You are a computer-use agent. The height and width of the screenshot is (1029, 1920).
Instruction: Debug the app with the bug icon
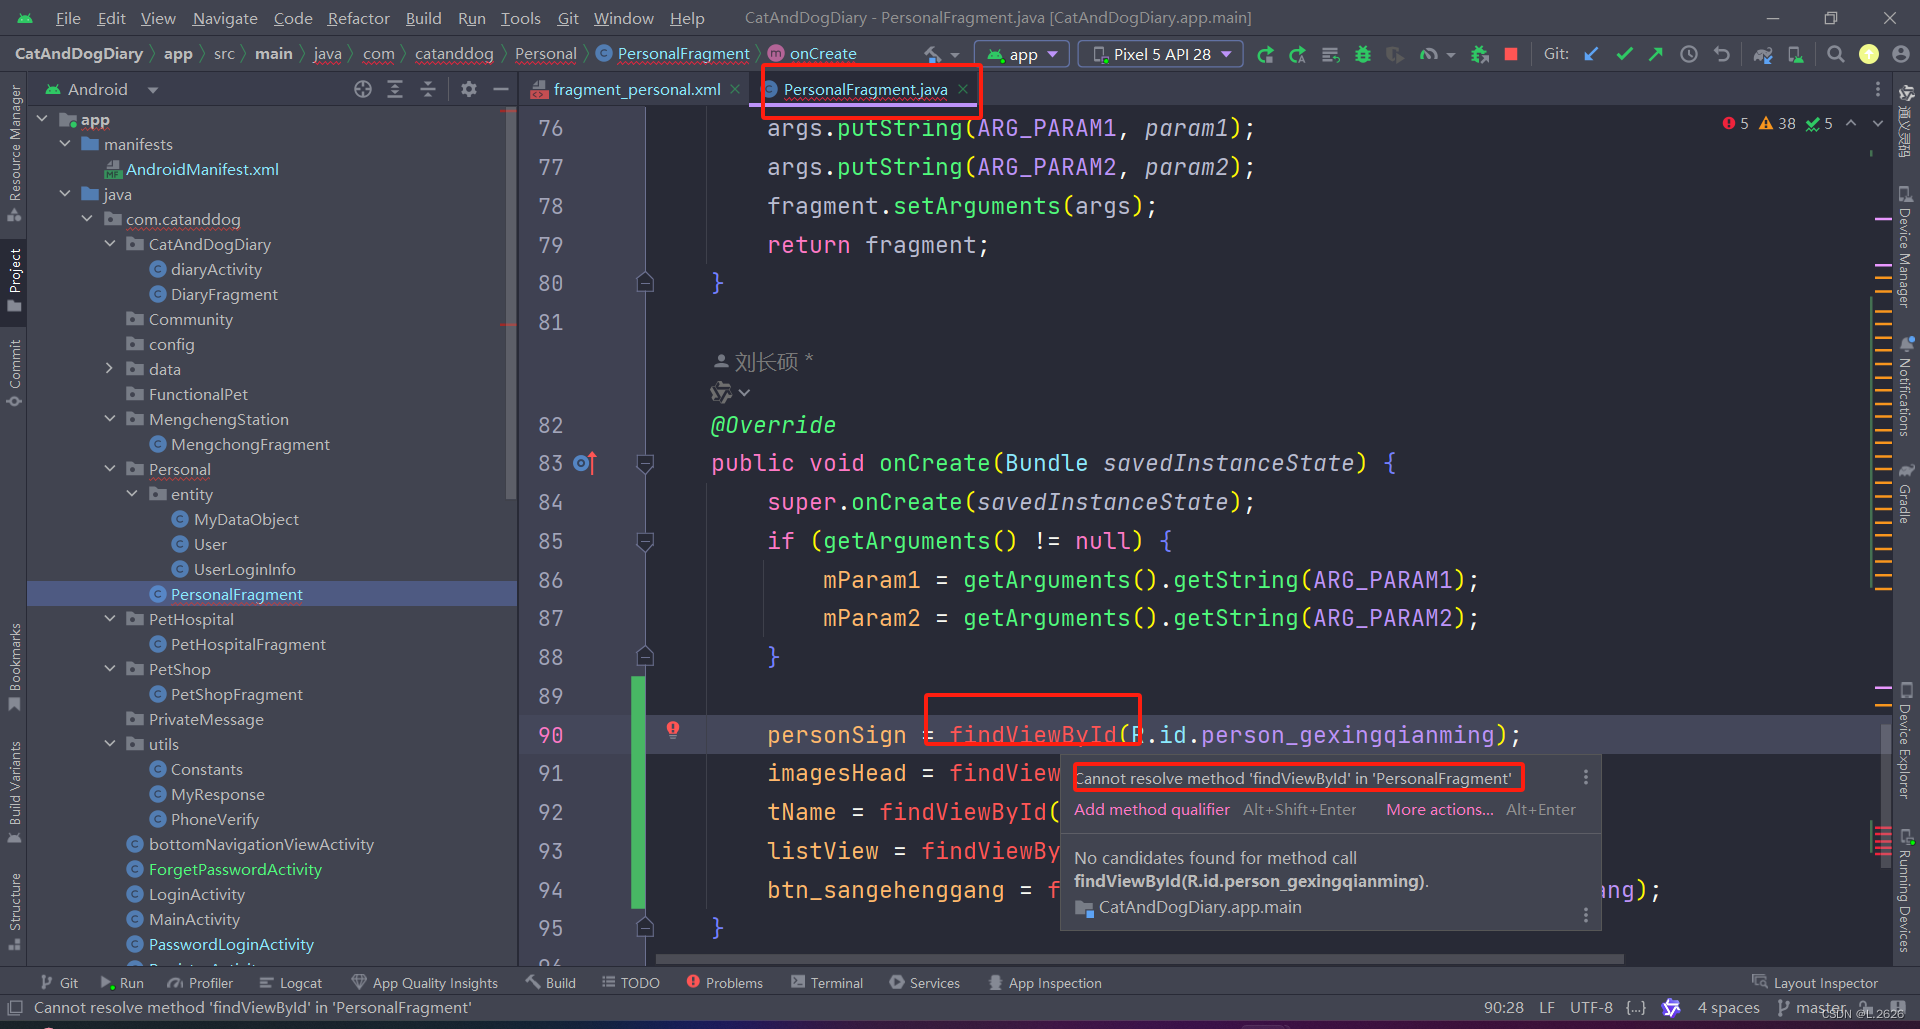[1362, 54]
